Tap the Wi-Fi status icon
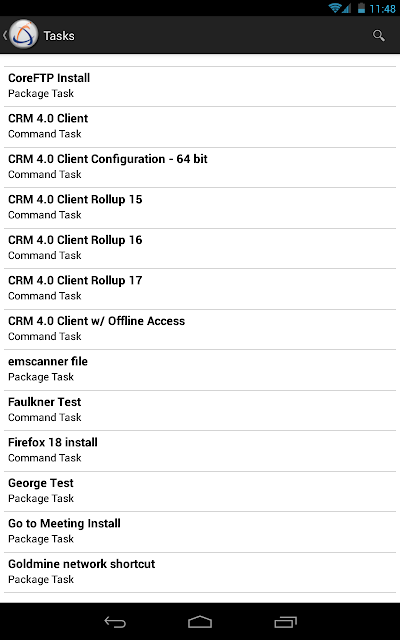This screenshot has height=640, width=400. (335, 8)
